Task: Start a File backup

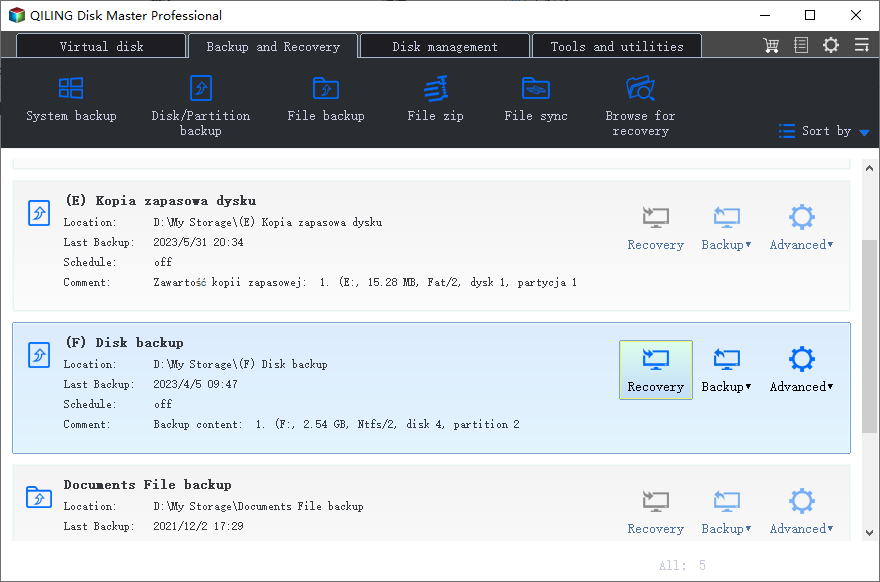Action: pos(326,99)
